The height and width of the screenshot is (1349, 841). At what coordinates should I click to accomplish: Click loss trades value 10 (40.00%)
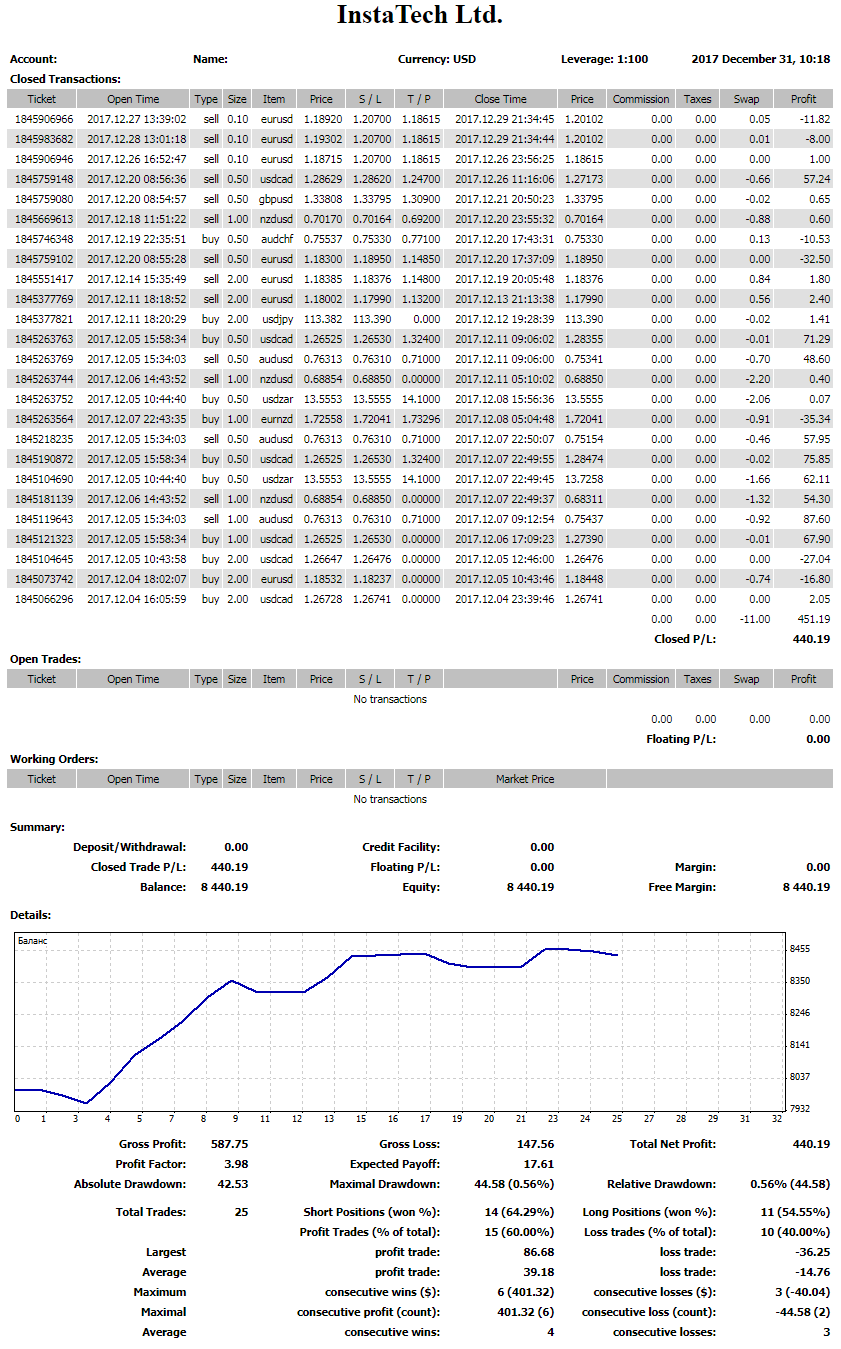796,1232
